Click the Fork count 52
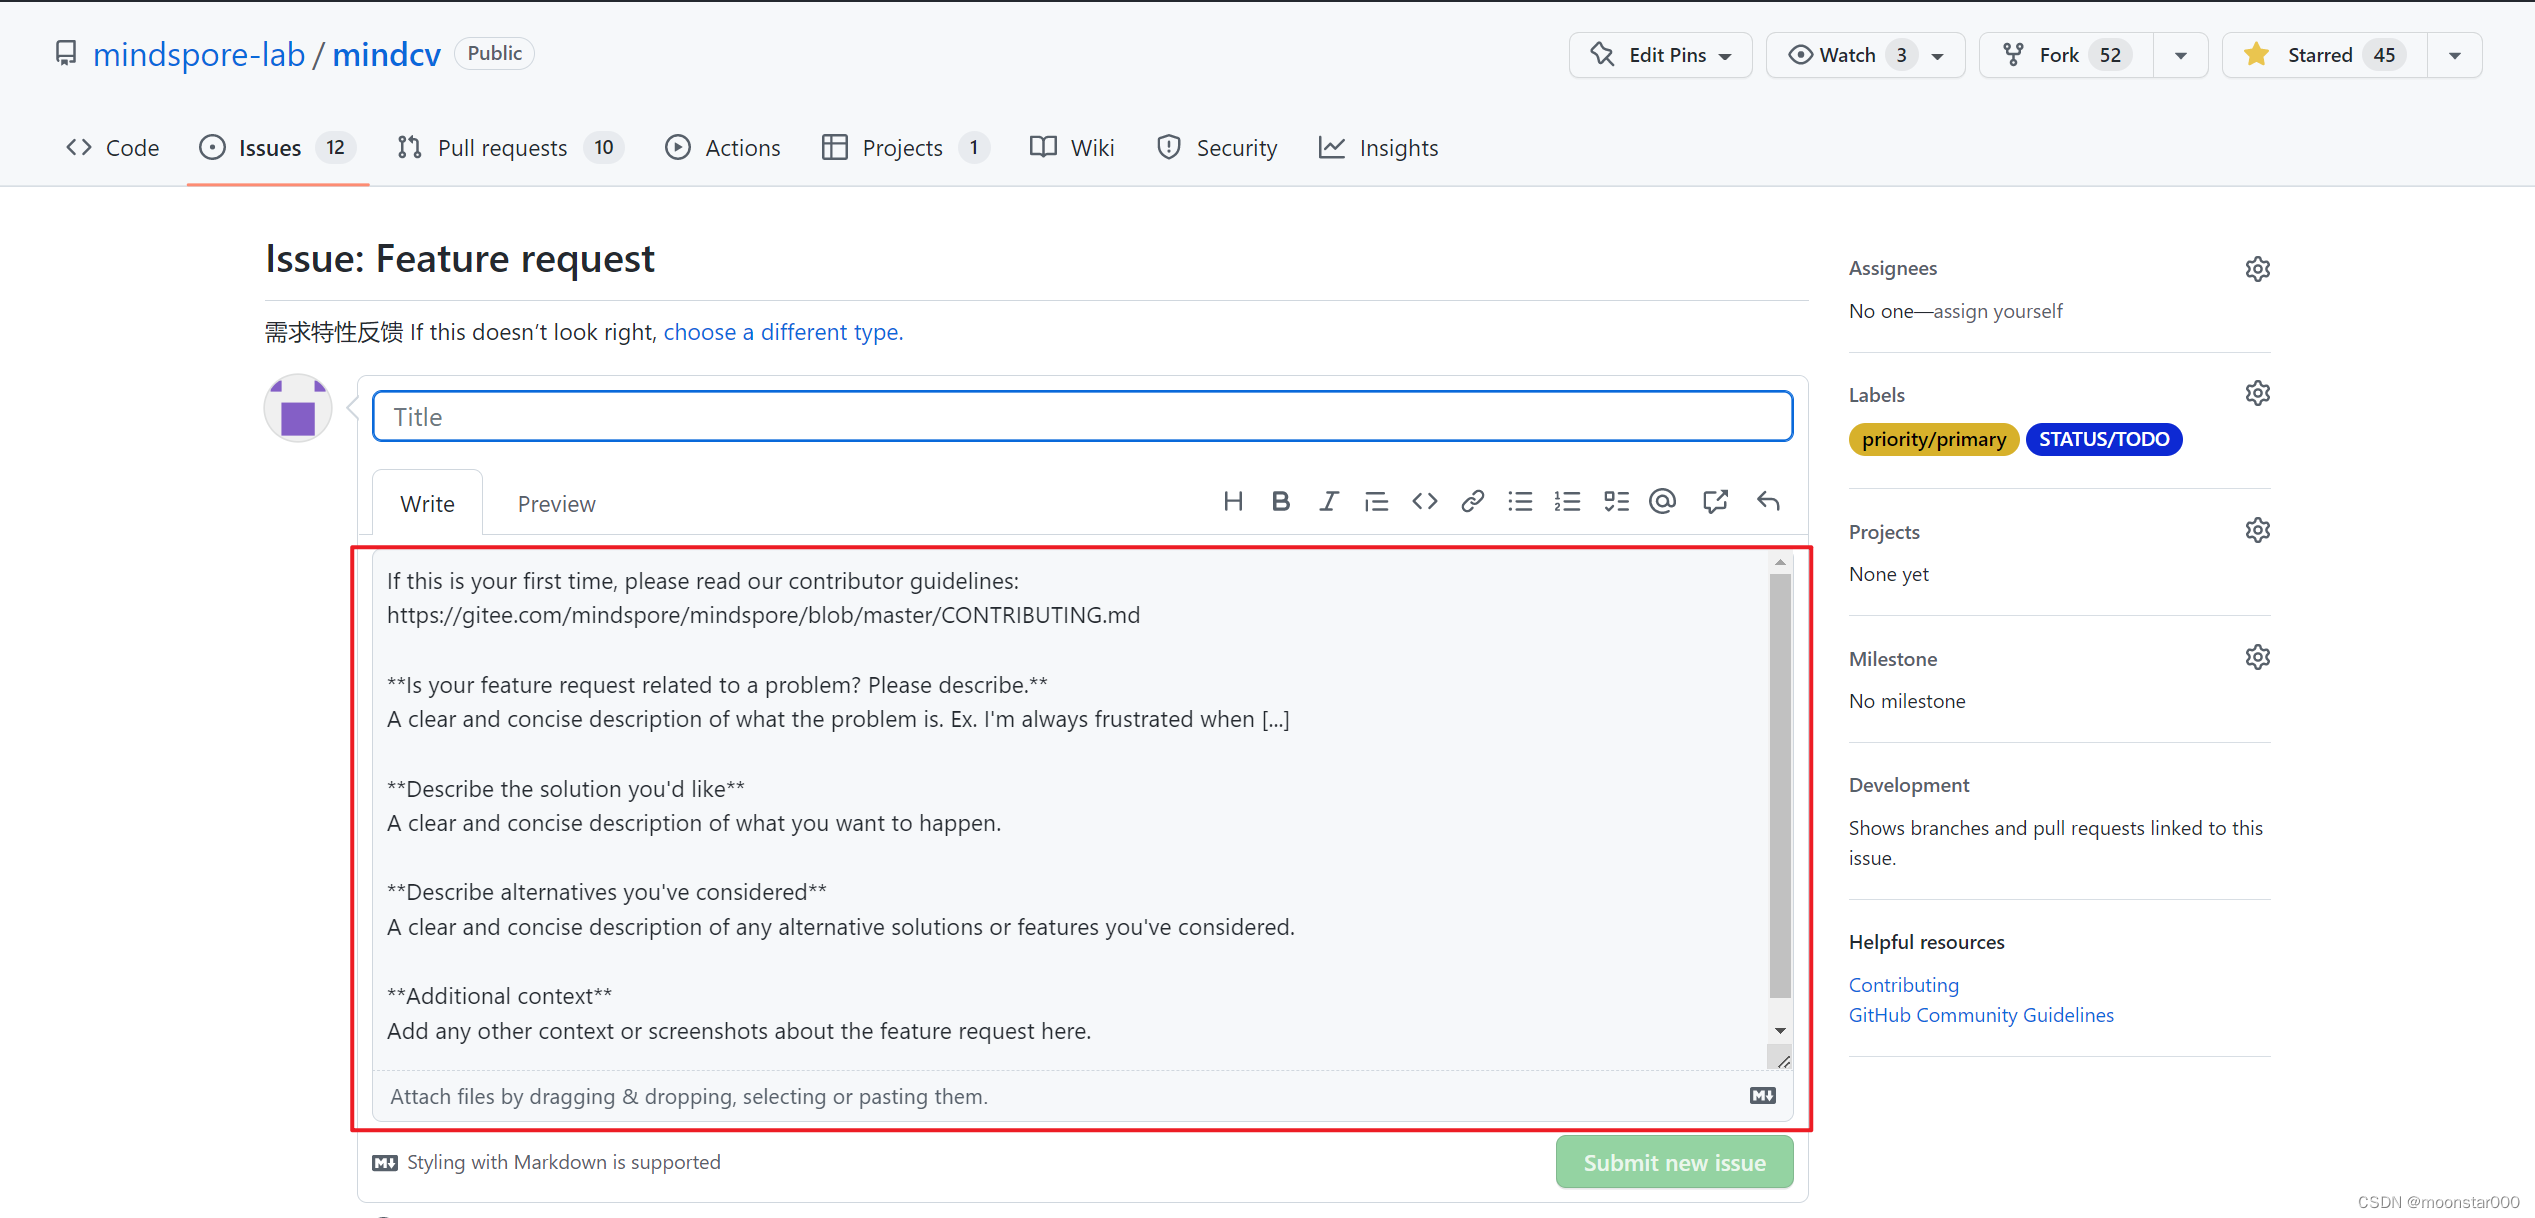The height and width of the screenshot is (1218, 2535). click(2110, 55)
